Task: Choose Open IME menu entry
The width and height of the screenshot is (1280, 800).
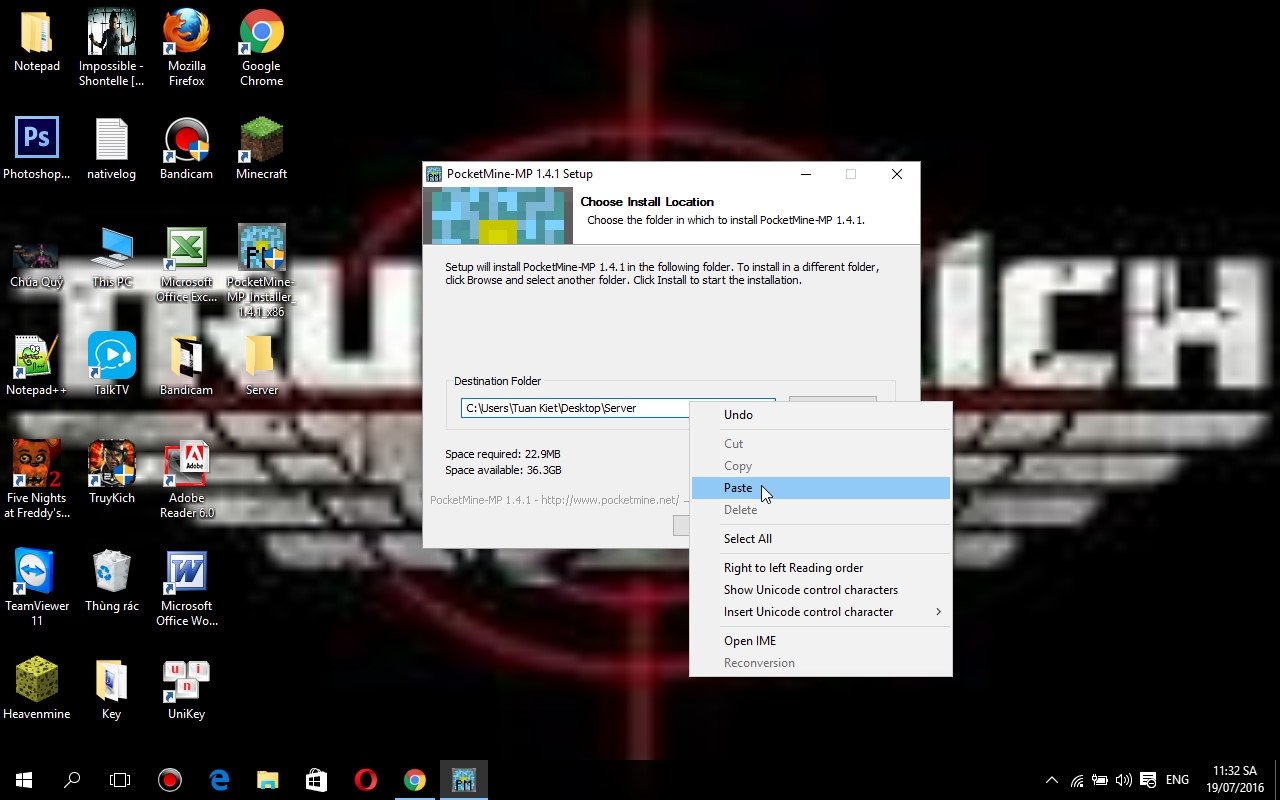Action: point(821,641)
